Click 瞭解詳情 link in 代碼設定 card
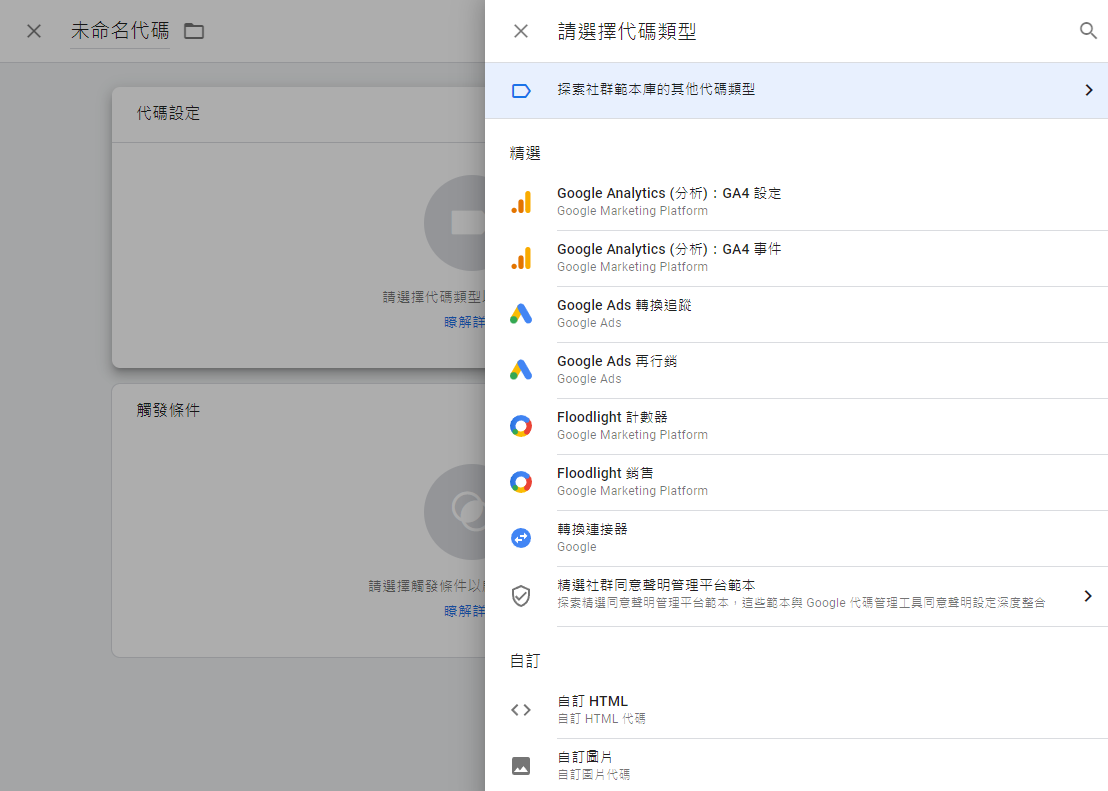Viewport: 1108px width, 791px height. point(464,322)
